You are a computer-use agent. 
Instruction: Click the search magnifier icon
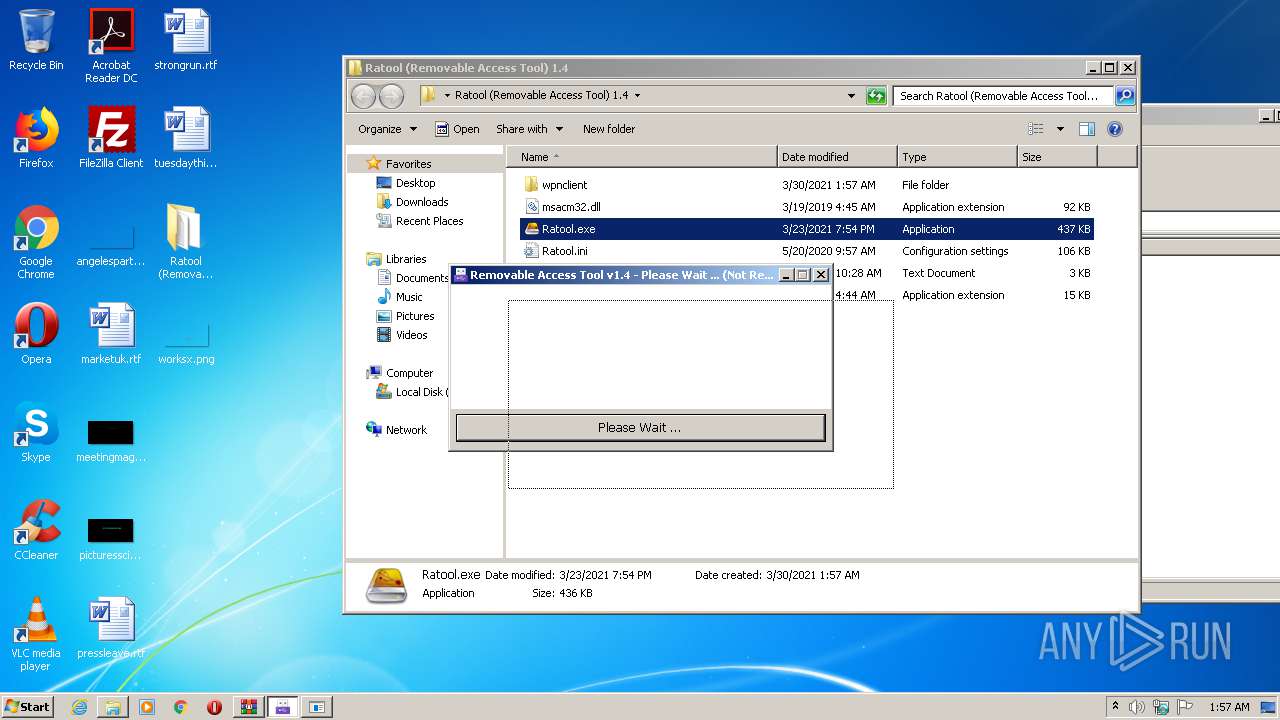(1124, 96)
